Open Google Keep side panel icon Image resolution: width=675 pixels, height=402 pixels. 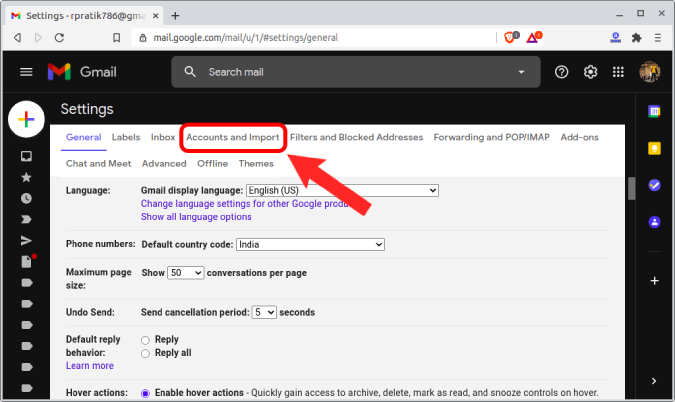coord(654,148)
